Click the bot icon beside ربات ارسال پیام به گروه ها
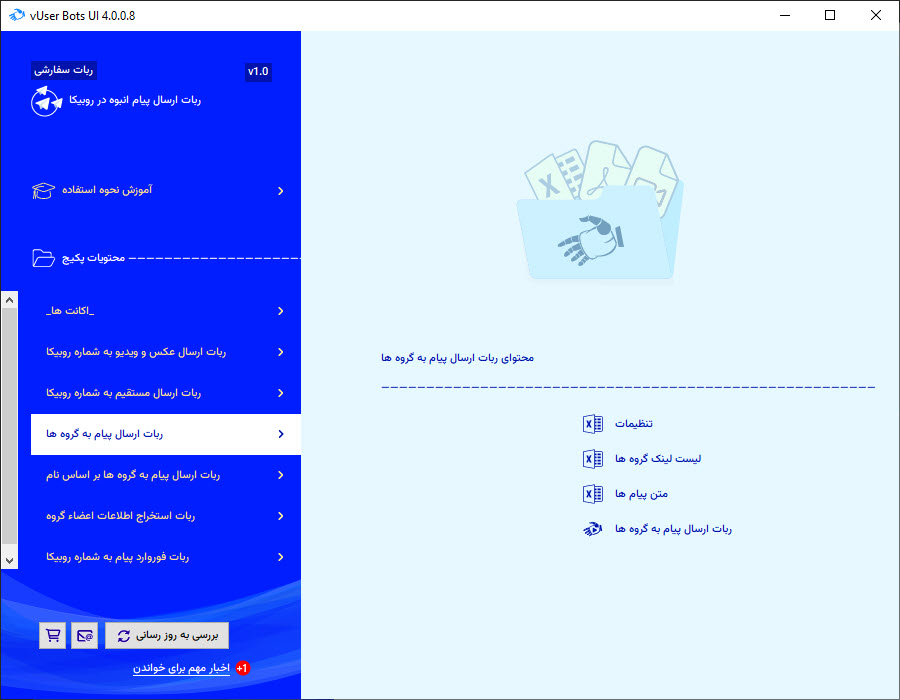This screenshot has height=700, width=900. coord(592,529)
